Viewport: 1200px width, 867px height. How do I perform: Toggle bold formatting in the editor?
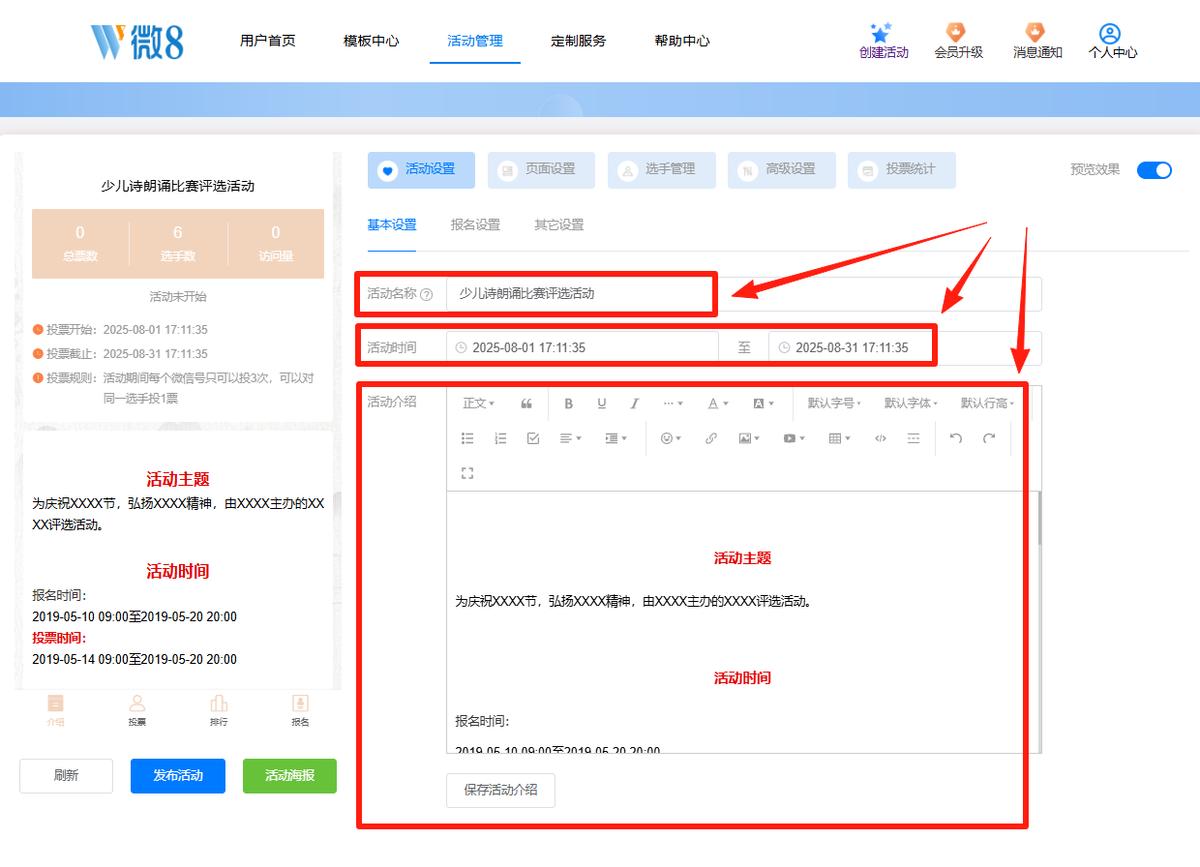pos(569,403)
